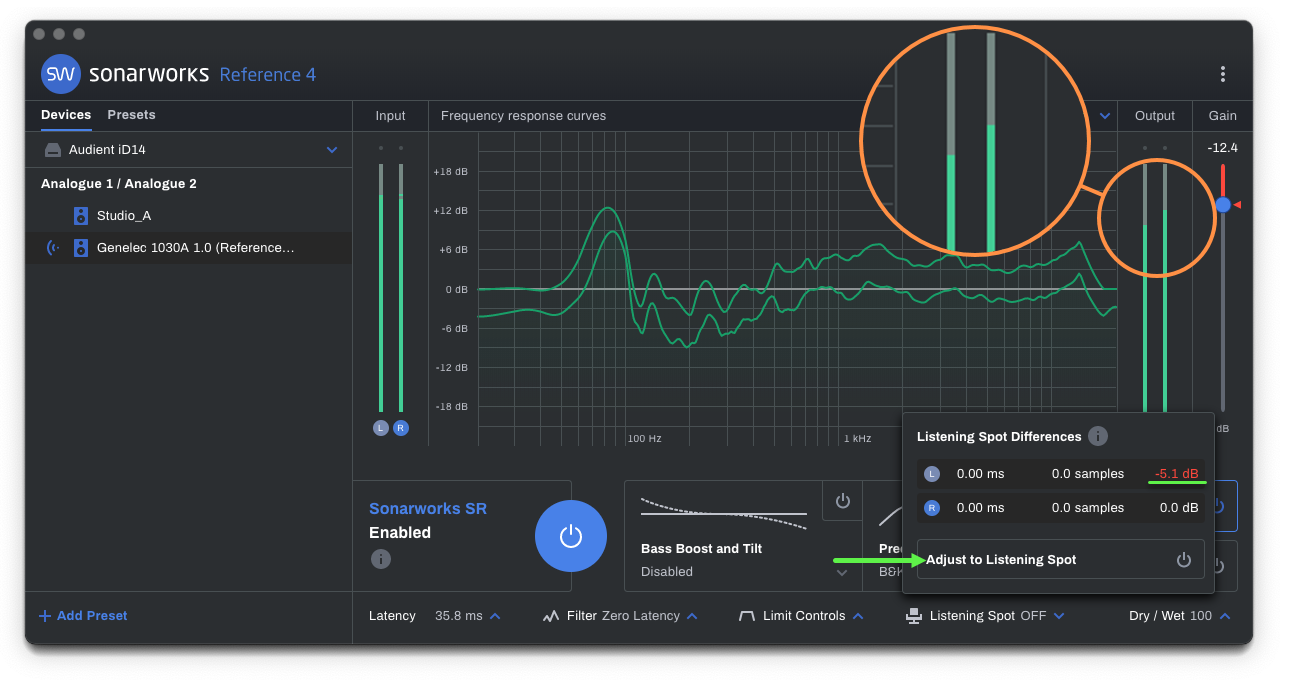Click the Genelec 1030A speaker icon
Screen dimensions: 1297x681
click(x=81, y=248)
